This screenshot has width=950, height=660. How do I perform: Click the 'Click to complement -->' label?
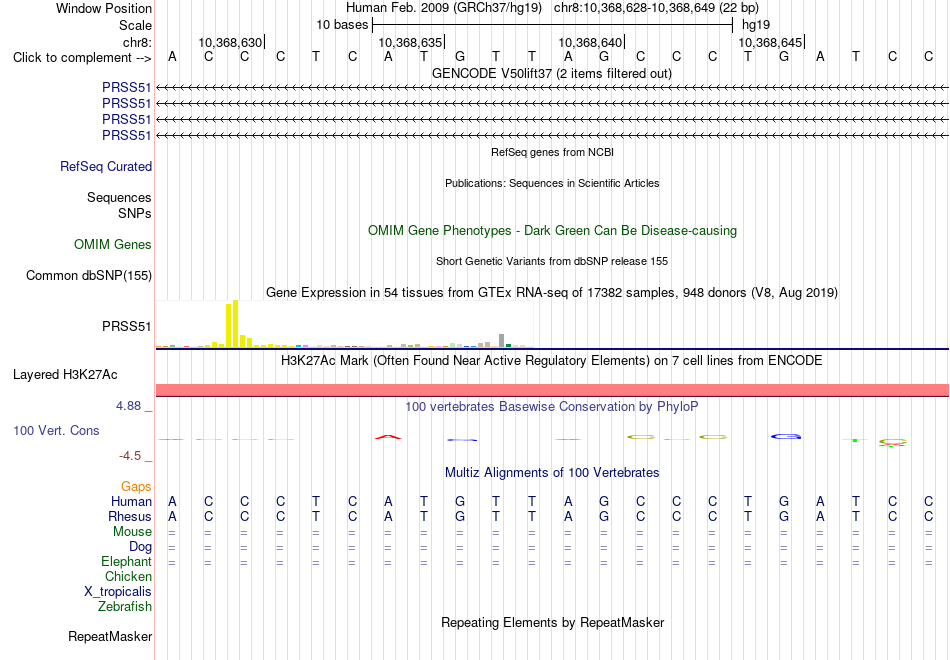82,58
